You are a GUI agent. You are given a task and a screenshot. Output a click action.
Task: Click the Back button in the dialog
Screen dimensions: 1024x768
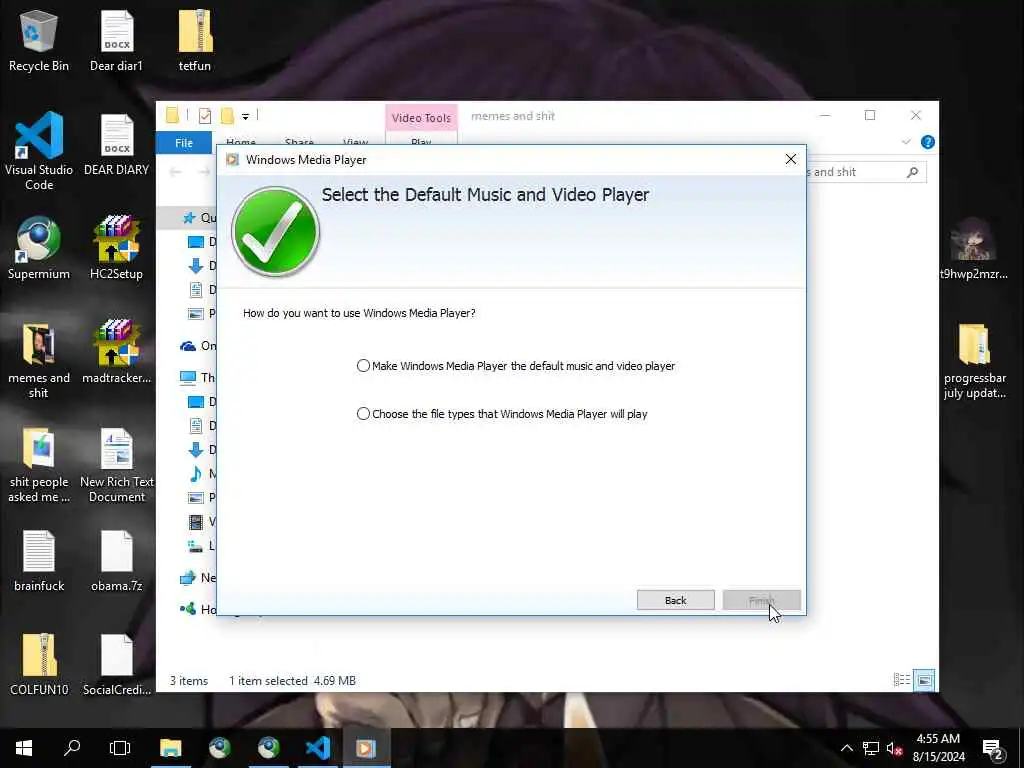pyautogui.click(x=675, y=600)
